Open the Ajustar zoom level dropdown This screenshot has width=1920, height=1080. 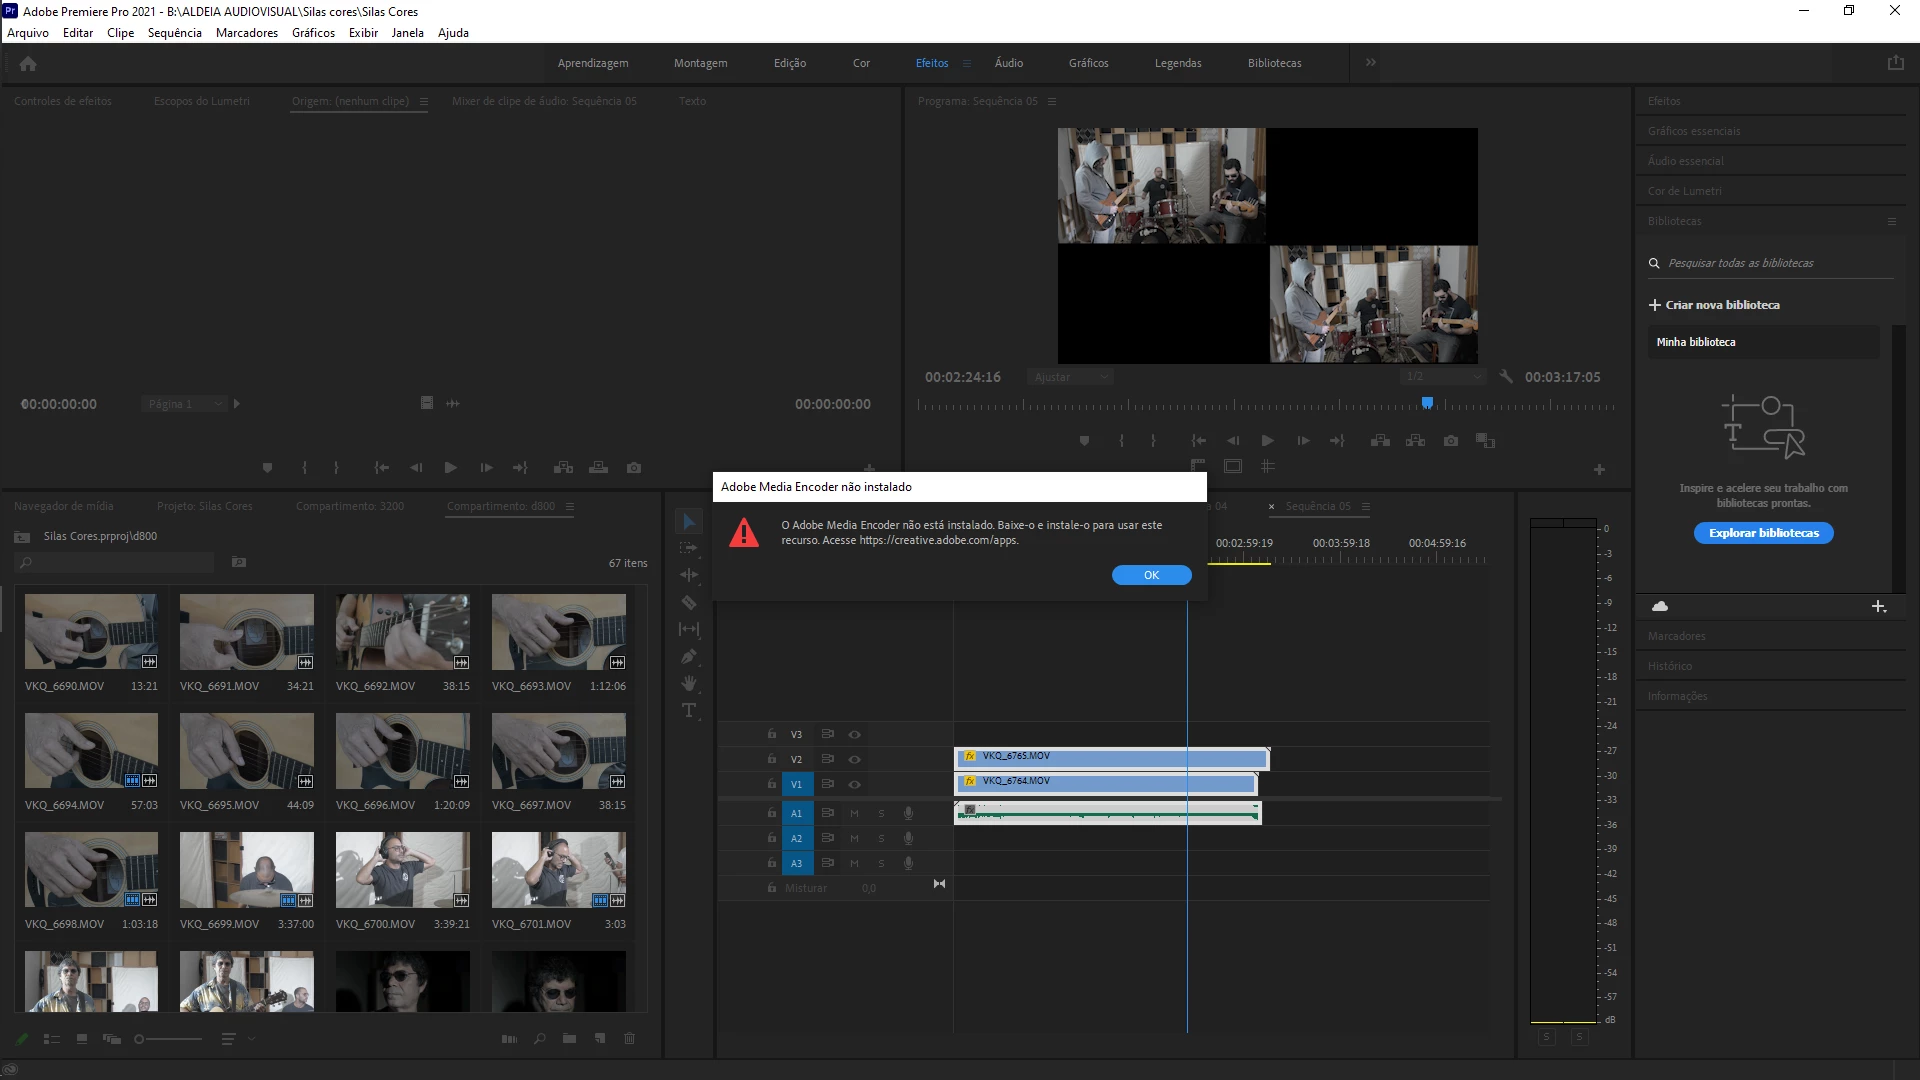pos(1070,377)
